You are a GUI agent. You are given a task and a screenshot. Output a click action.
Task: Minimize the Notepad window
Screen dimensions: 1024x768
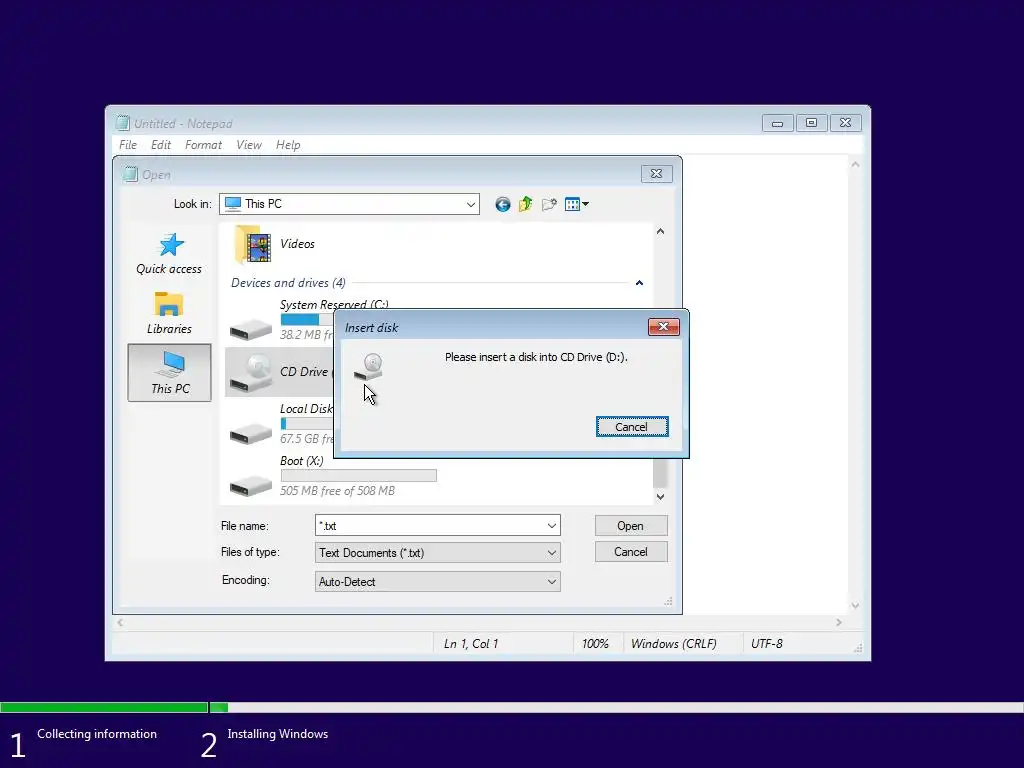[777, 123]
